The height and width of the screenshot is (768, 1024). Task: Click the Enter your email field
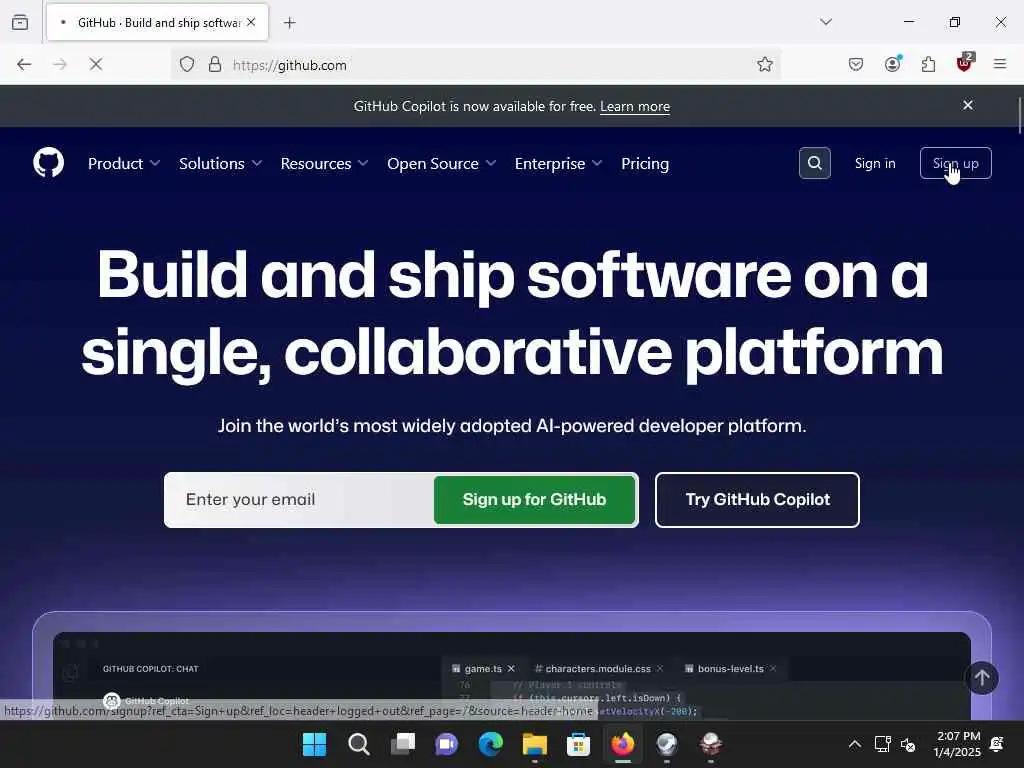point(299,500)
